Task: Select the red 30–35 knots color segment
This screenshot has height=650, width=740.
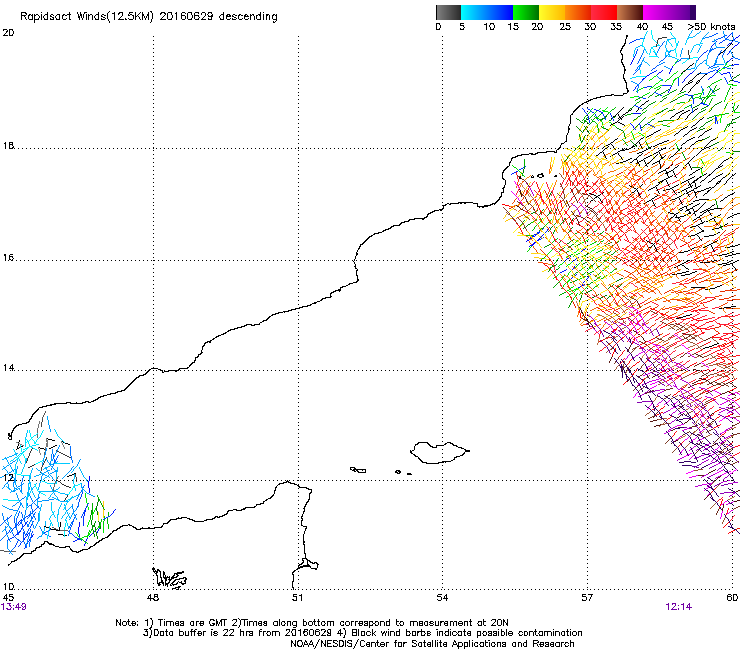Action: [604, 12]
